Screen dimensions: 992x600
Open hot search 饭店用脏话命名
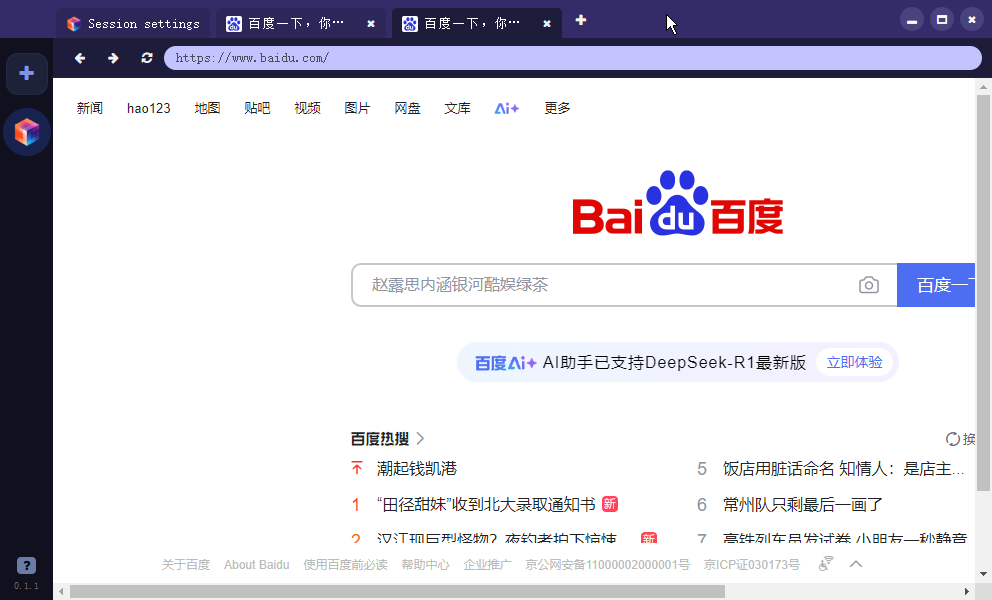pyautogui.click(x=843, y=469)
